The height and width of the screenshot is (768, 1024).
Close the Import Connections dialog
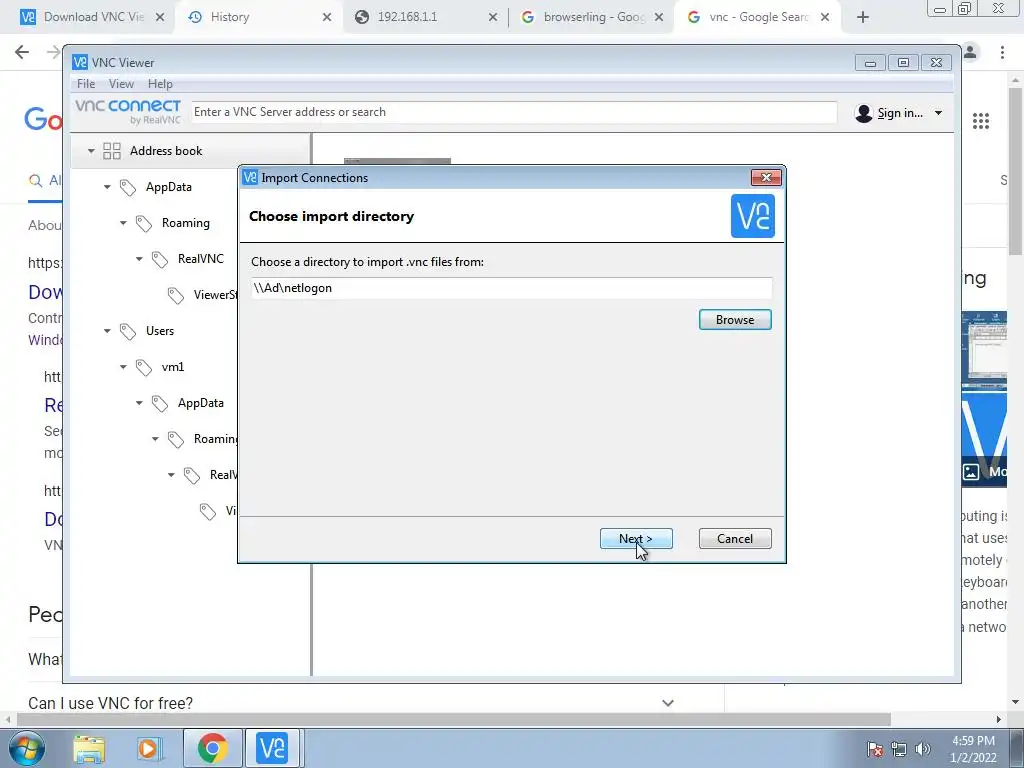(x=766, y=177)
